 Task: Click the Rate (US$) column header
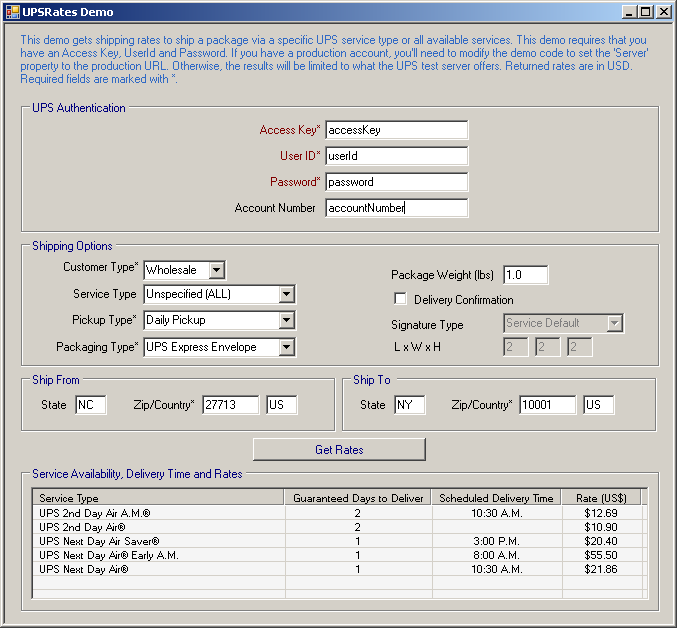601,498
